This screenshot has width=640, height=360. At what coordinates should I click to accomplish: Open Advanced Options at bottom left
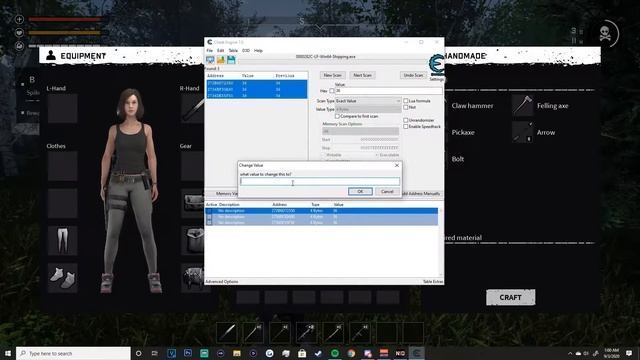click(222, 282)
